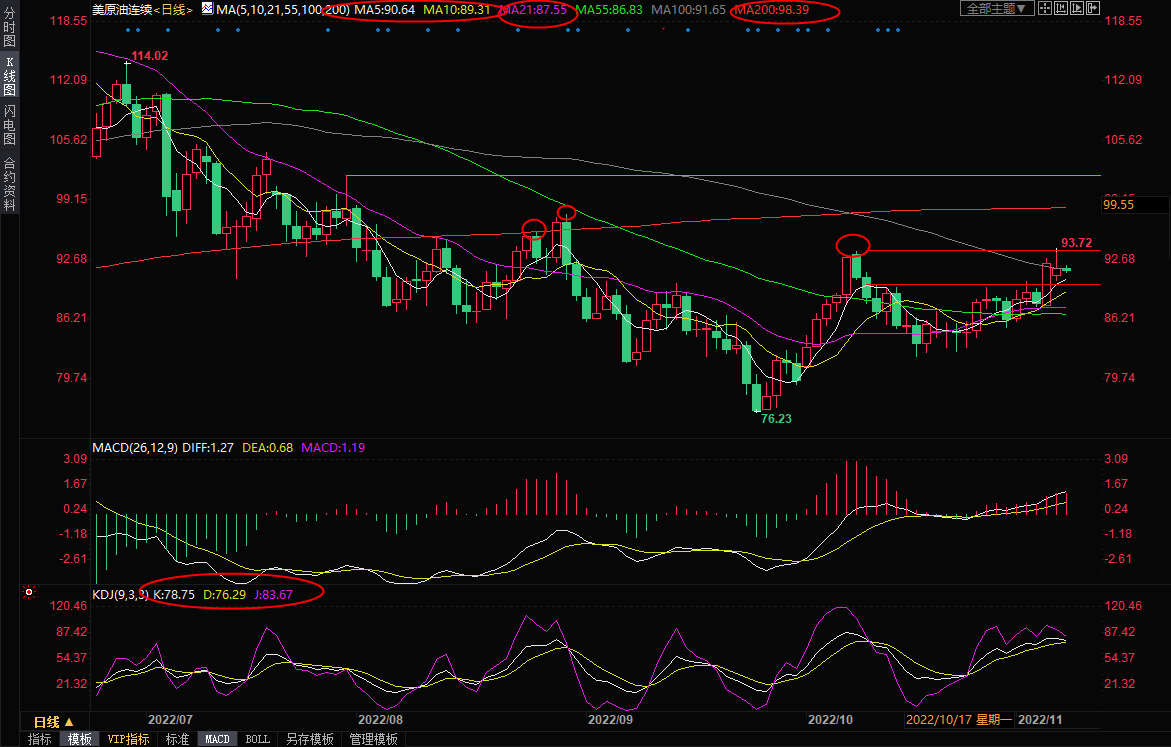Click the small icon left of KDJ panel
The width and height of the screenshot is (1171, 747).
(x=27, y=591)
